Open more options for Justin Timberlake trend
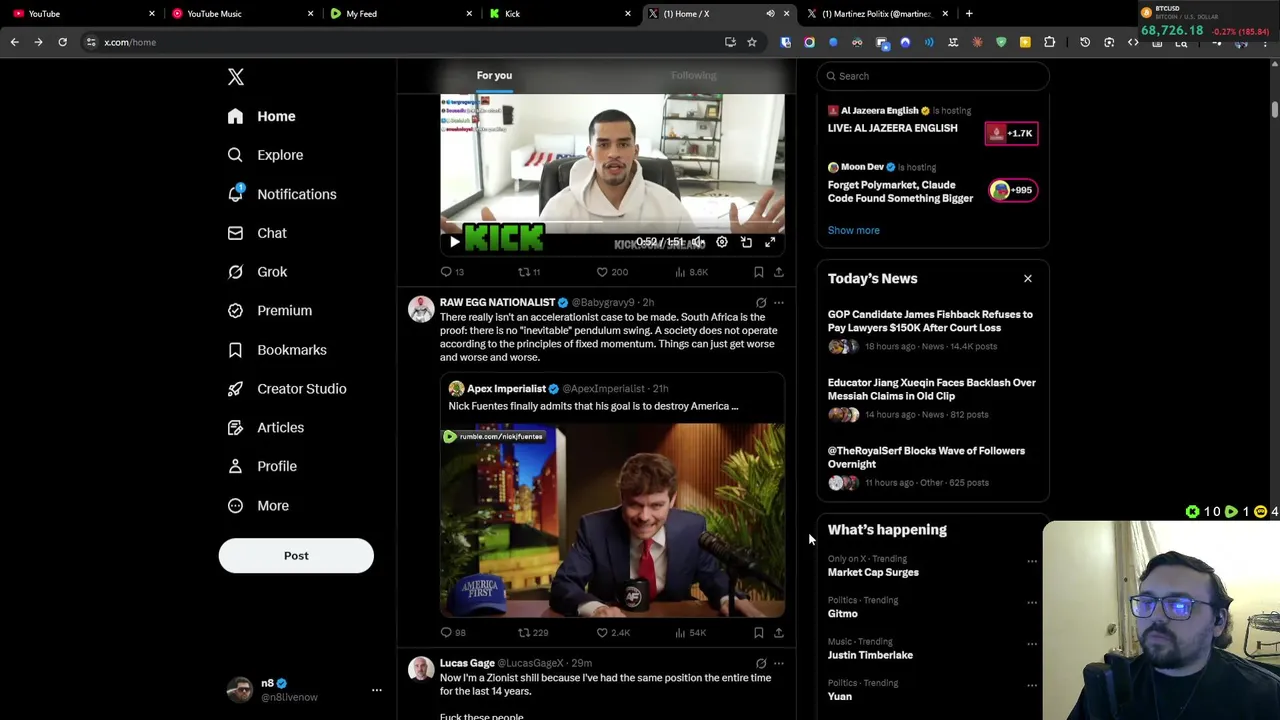1280x720 pixels. pos(1032,644)
